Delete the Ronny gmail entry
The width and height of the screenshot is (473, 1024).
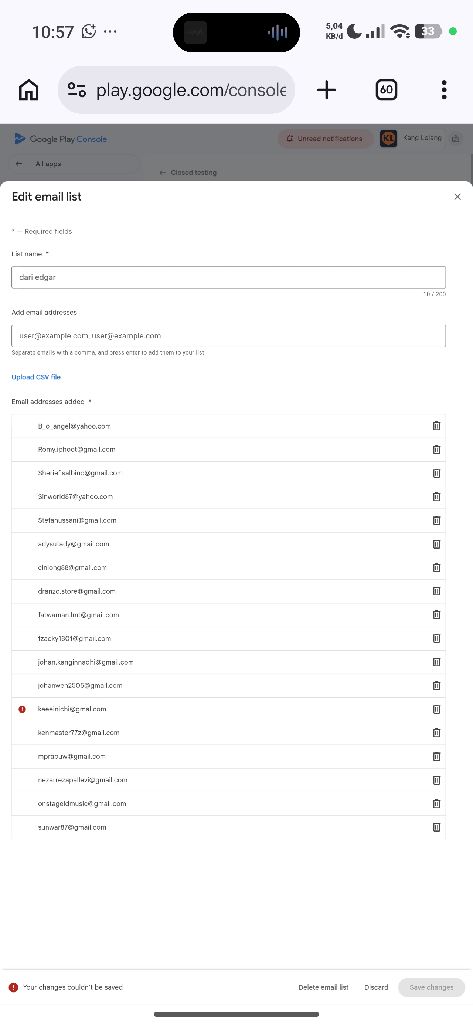pos(436,449)
